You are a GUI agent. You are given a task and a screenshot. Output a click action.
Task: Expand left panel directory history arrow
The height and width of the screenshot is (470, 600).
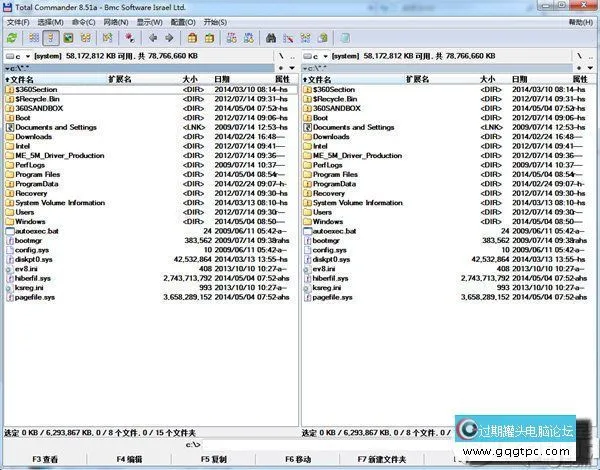[292, 68]
